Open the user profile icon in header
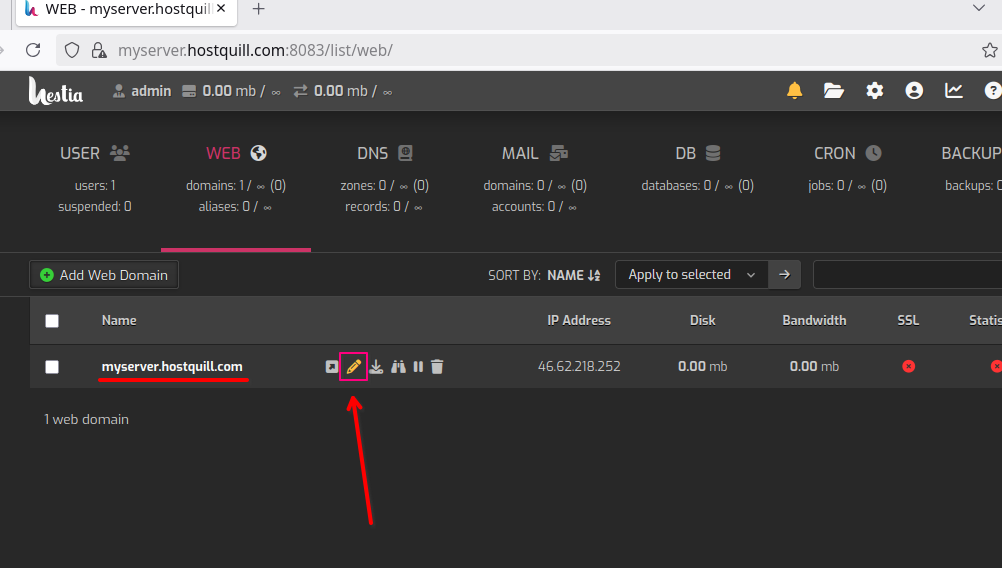The height and width of the screenshot is (568, 1002). (x=914, y=91)
